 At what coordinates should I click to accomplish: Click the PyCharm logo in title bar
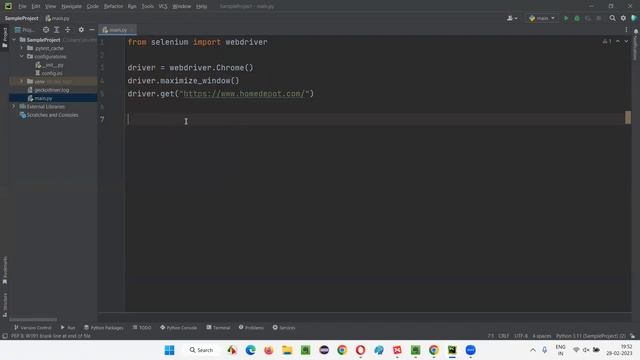(x=8, y=6)
